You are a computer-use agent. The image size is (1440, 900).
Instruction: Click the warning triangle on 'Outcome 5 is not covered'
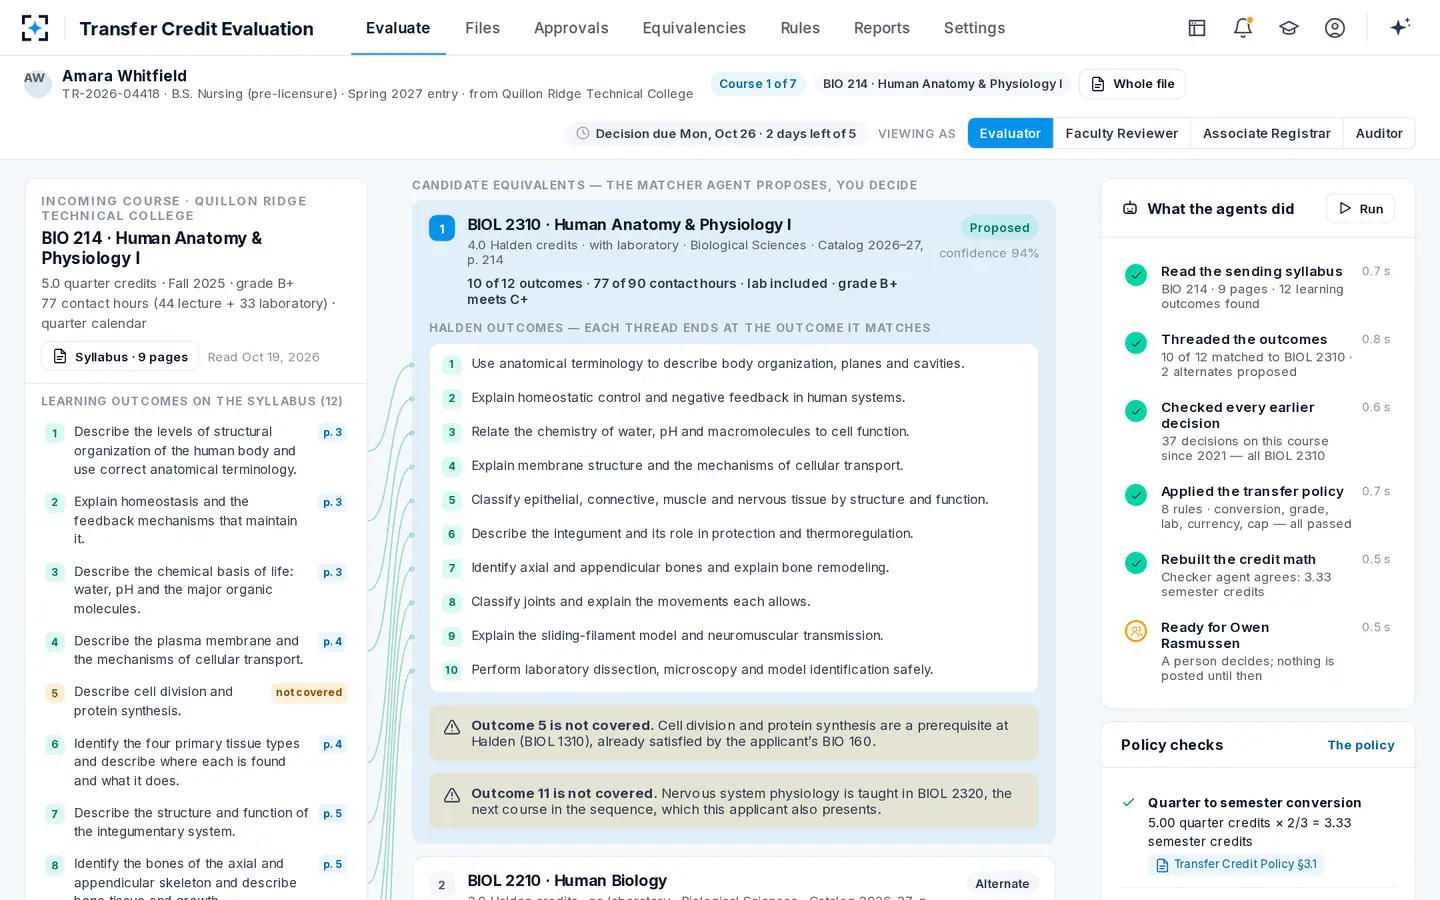coord(452,727)
